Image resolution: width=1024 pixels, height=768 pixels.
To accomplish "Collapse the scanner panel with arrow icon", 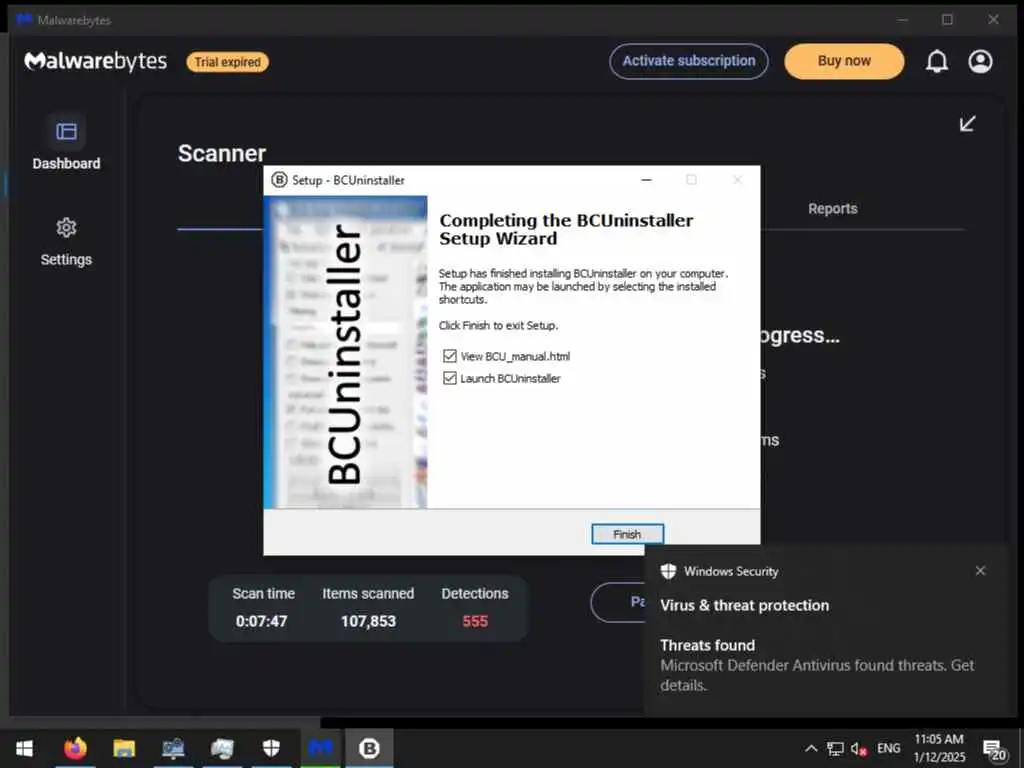I will 967,123.
